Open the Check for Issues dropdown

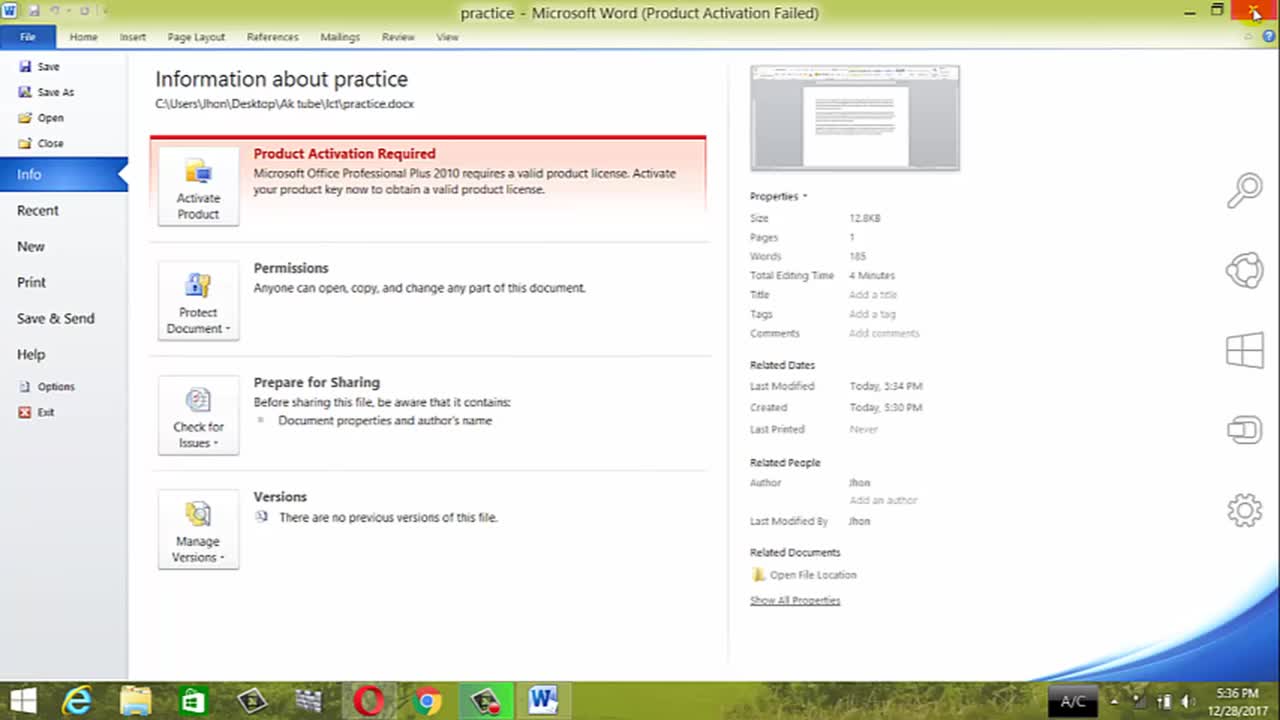(x=198, y=415)
